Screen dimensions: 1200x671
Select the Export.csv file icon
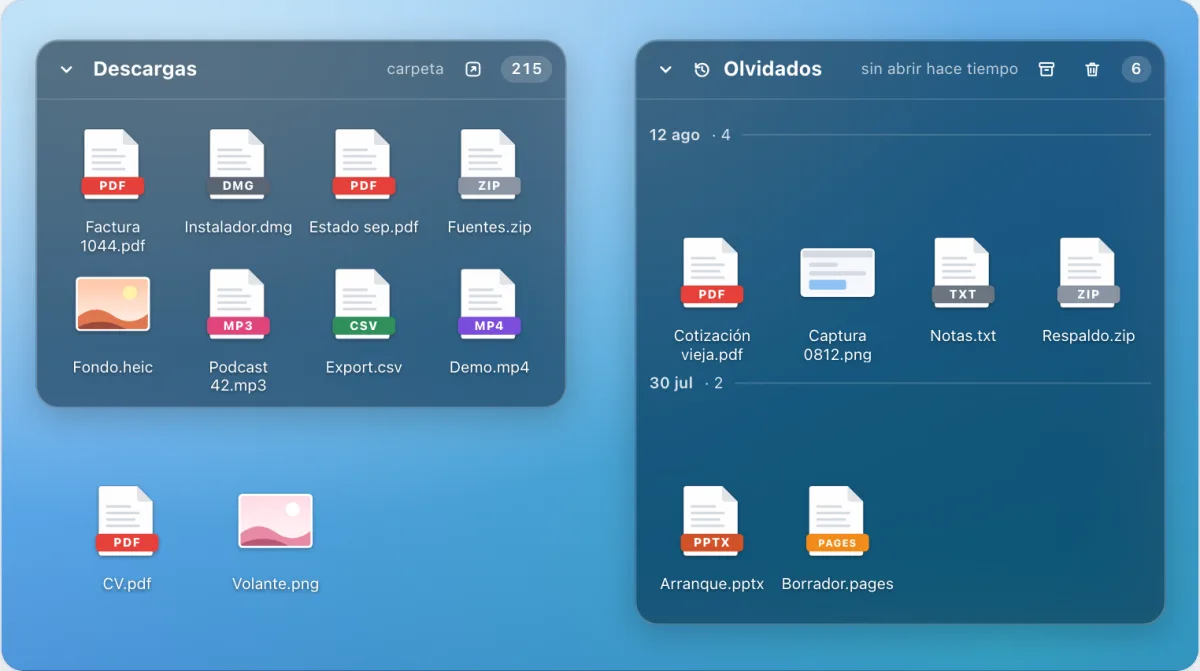(363, 305)
